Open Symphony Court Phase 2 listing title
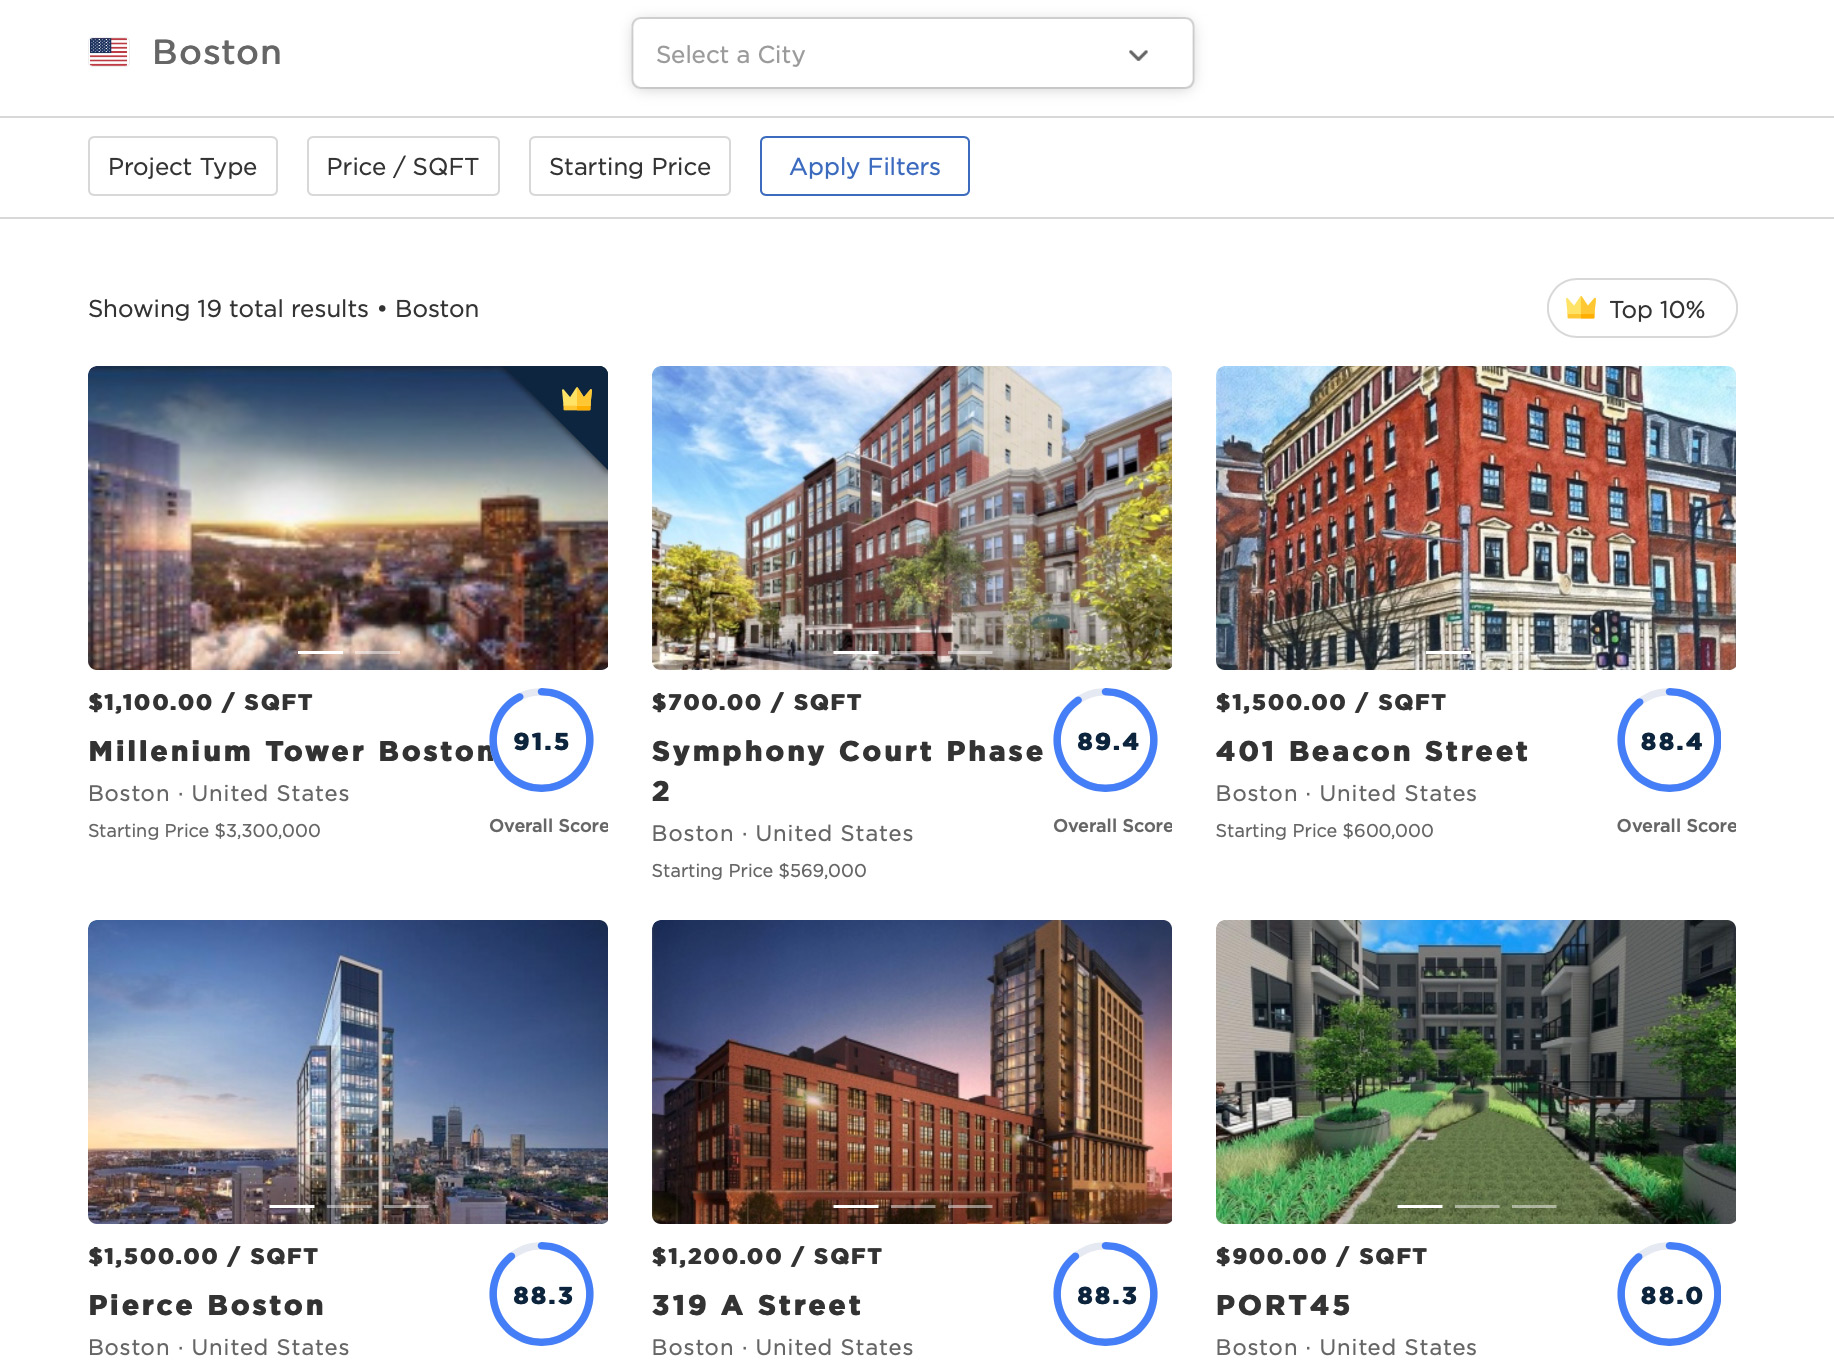The width and height of the screenshot is (1834, 1368). click(847, 771)
